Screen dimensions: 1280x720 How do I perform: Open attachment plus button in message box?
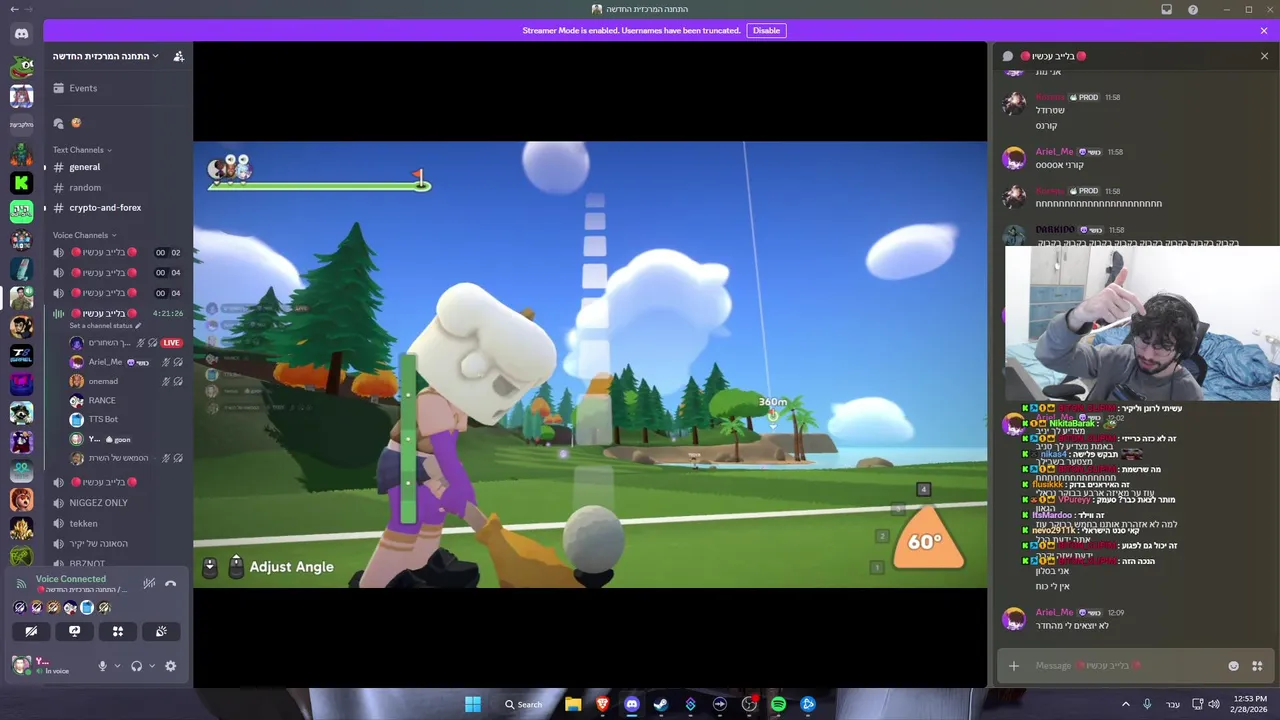tap(1013, 666)
